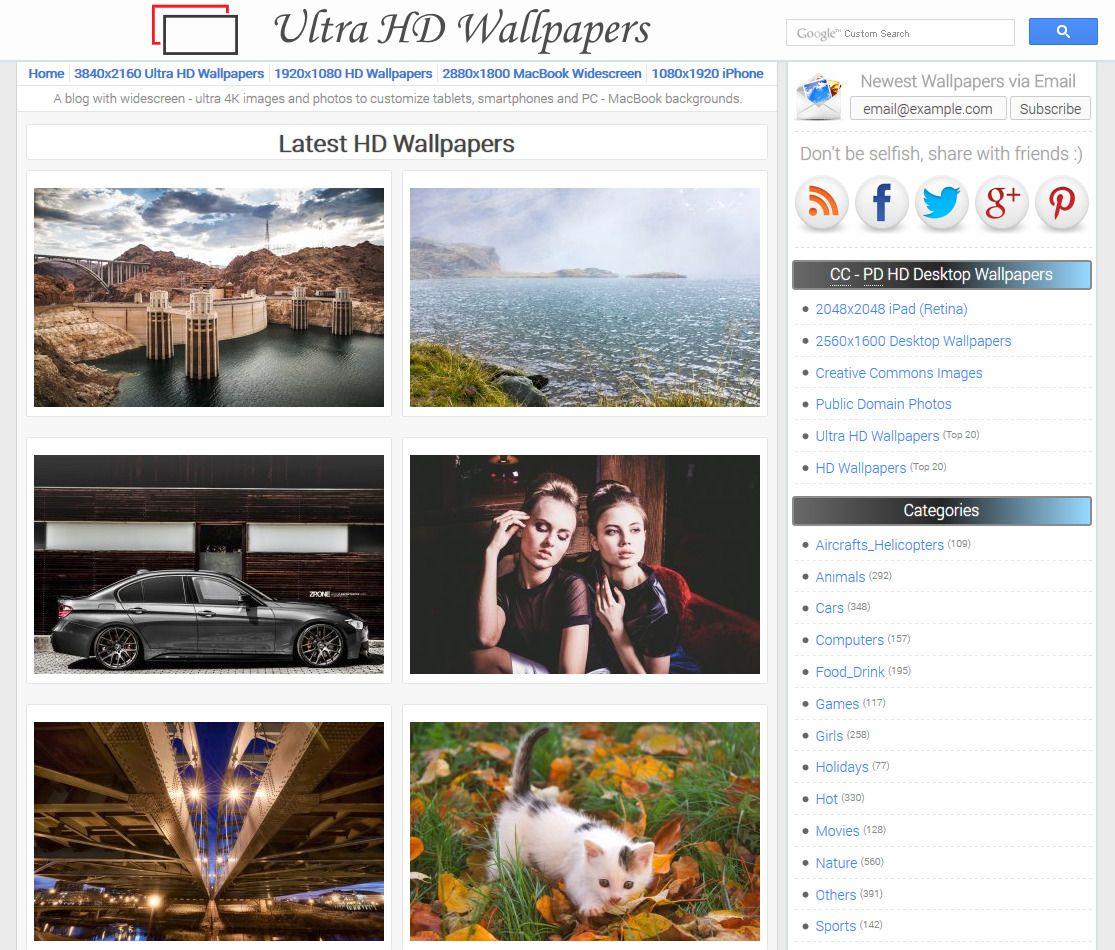Viewport: 1115px width, 950px height.
Task: Browse the Nature category link
Action: pyautogui.click(x=836, y=863)
